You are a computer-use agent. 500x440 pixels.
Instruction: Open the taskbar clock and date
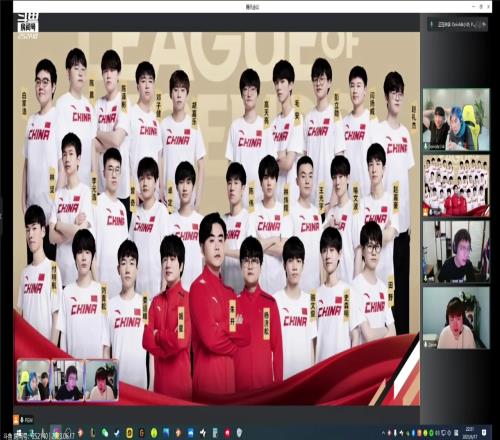(470, 433)
